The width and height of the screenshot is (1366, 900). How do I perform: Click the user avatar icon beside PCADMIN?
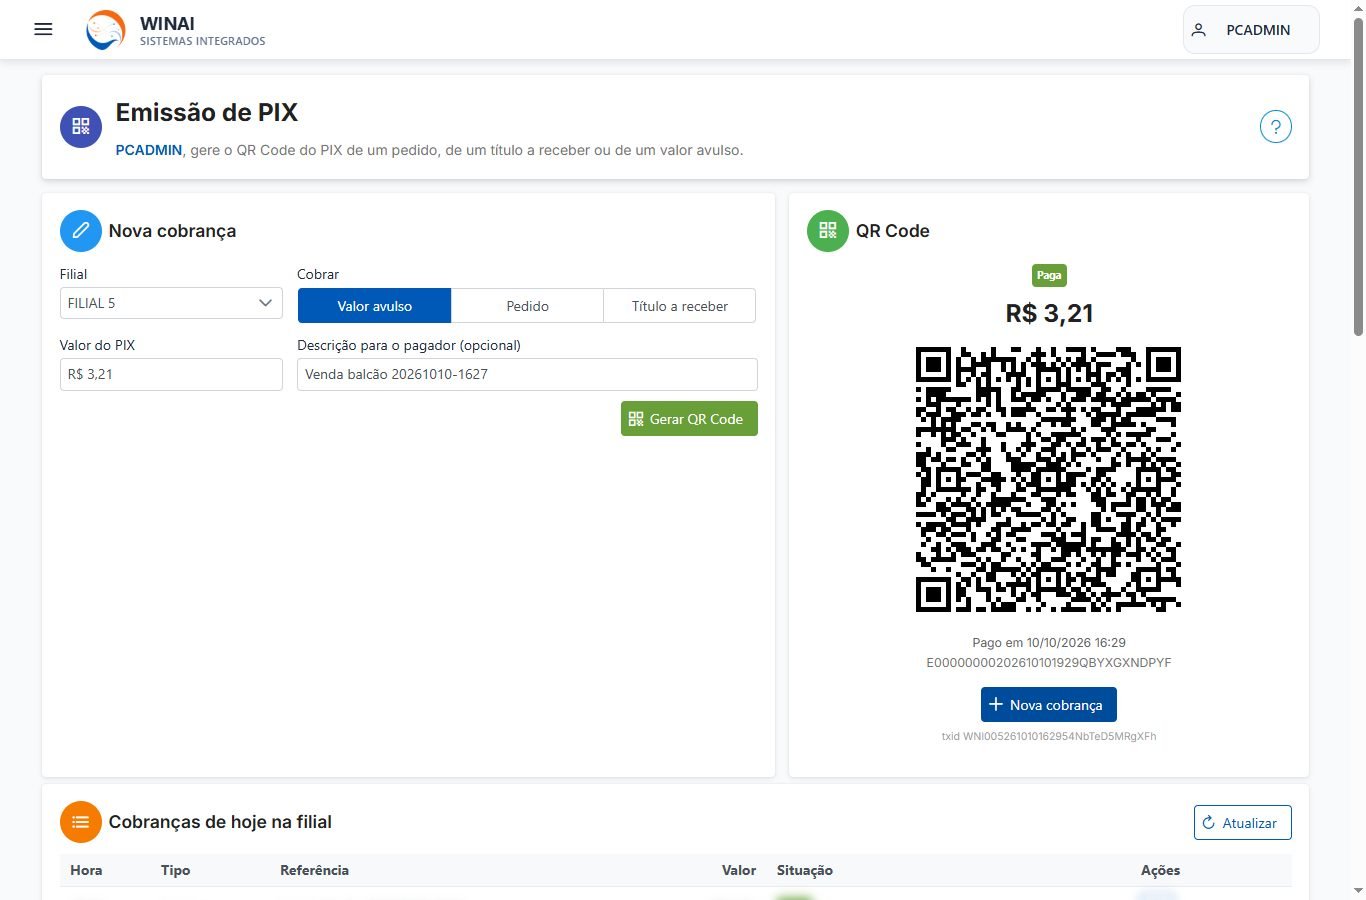point(1199,30)
